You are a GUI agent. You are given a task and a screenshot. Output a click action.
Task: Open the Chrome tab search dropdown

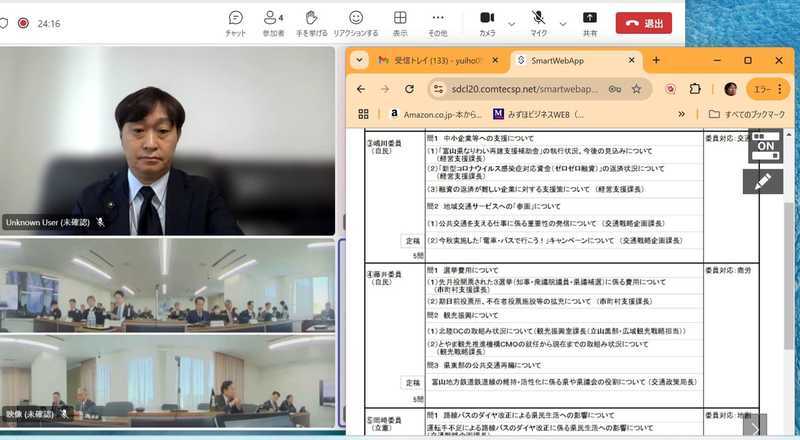[358, 60]
